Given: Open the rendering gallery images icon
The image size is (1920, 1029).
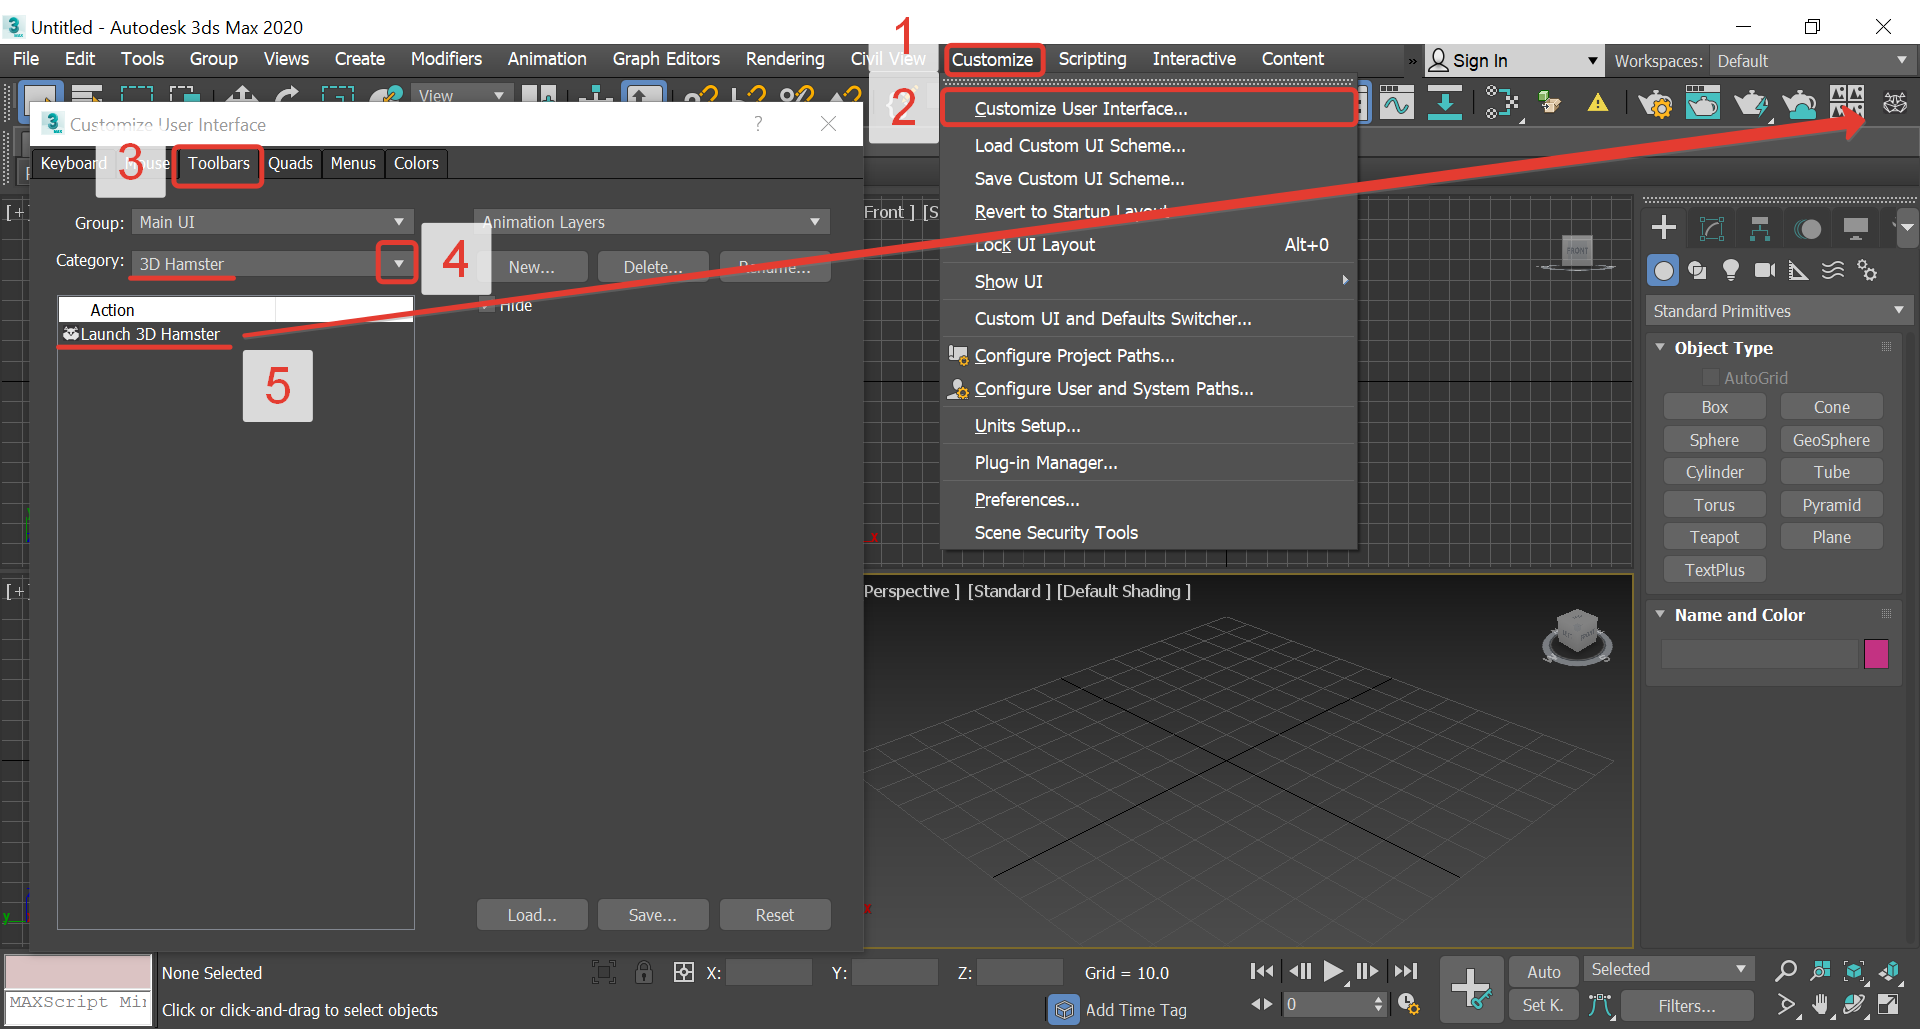Looking at the screenshot, I should pyautogui.click(x=1846, y=102).
